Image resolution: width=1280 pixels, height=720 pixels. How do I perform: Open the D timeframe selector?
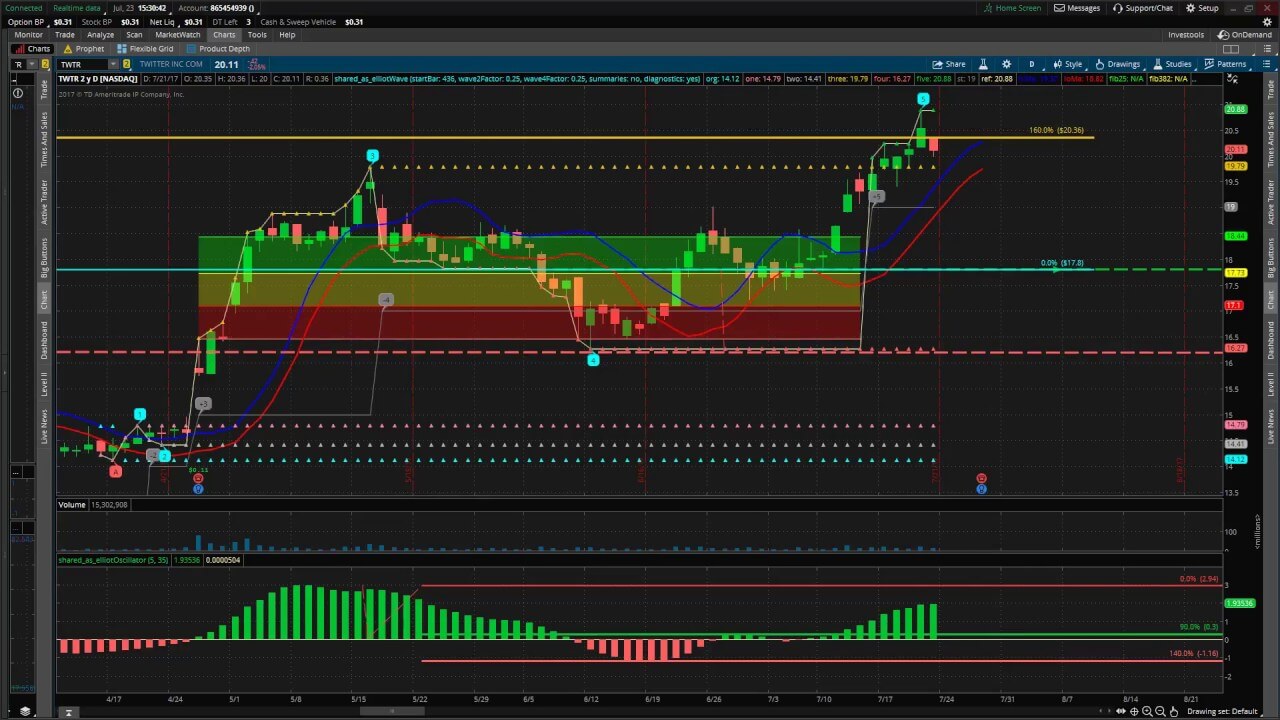click(x=1031, y=64)
